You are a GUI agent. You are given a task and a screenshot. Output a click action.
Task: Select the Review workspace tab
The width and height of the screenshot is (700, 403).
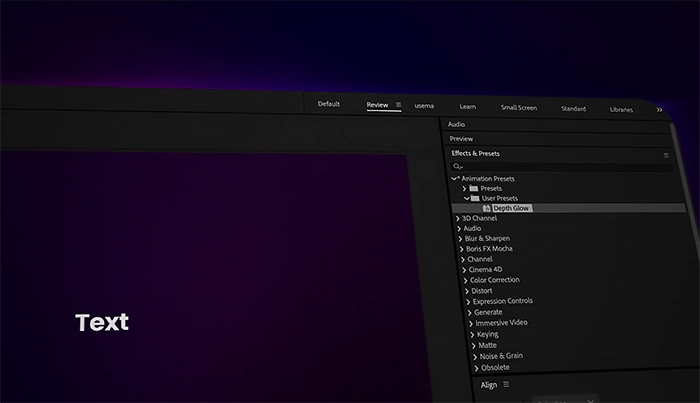click(x=377, y=105)
